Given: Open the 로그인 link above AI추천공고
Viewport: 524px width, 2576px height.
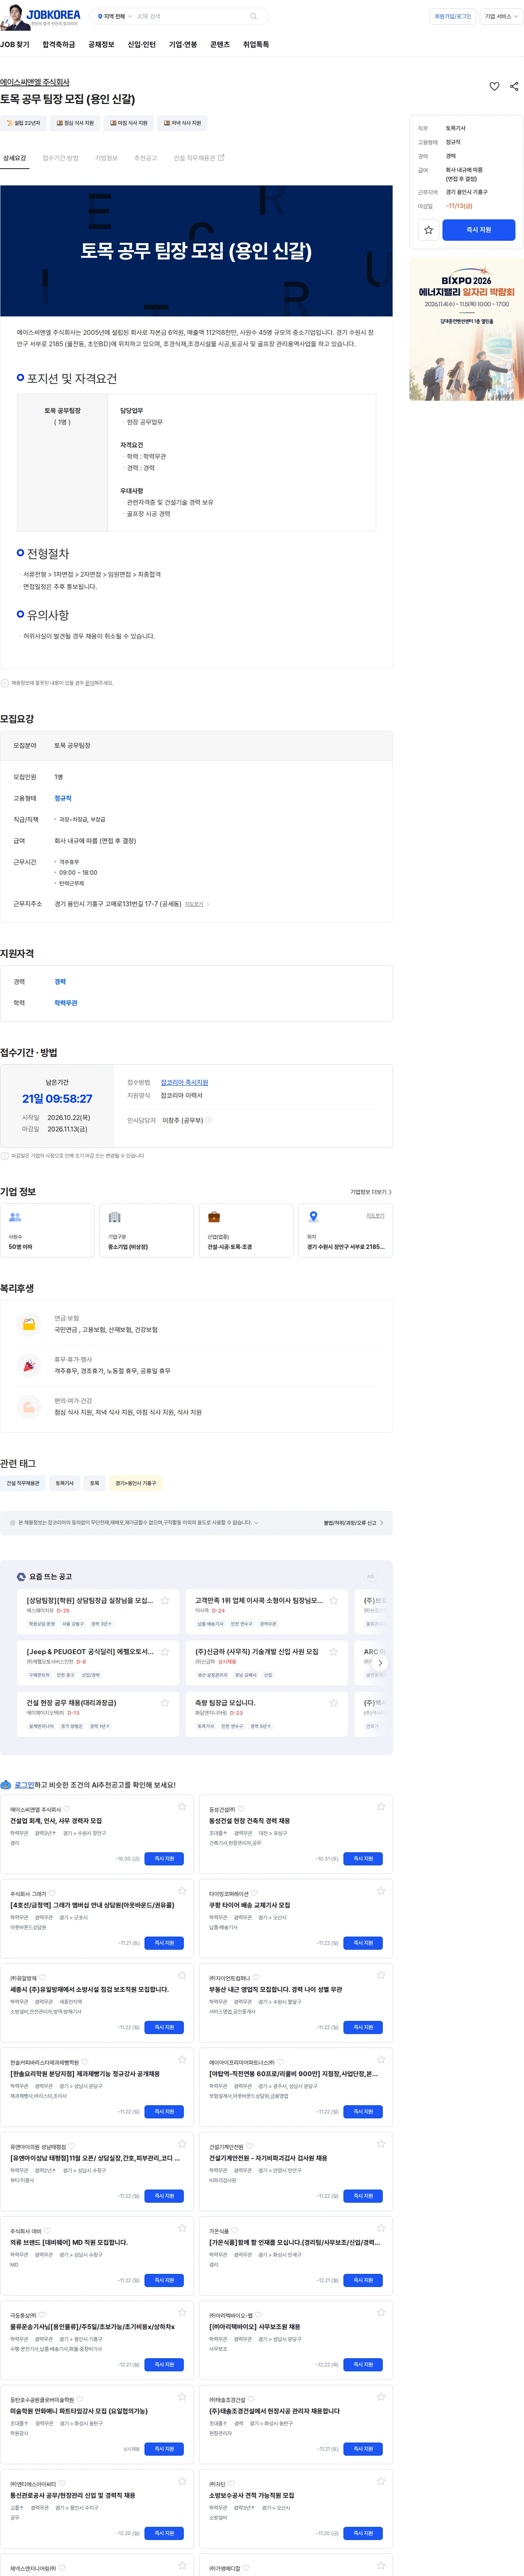Looking at the screenshot, I should [24, 1785].
